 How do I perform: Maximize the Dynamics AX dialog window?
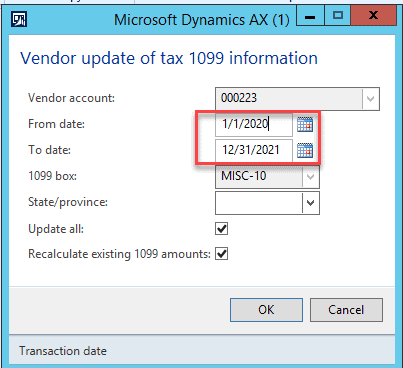338,15
